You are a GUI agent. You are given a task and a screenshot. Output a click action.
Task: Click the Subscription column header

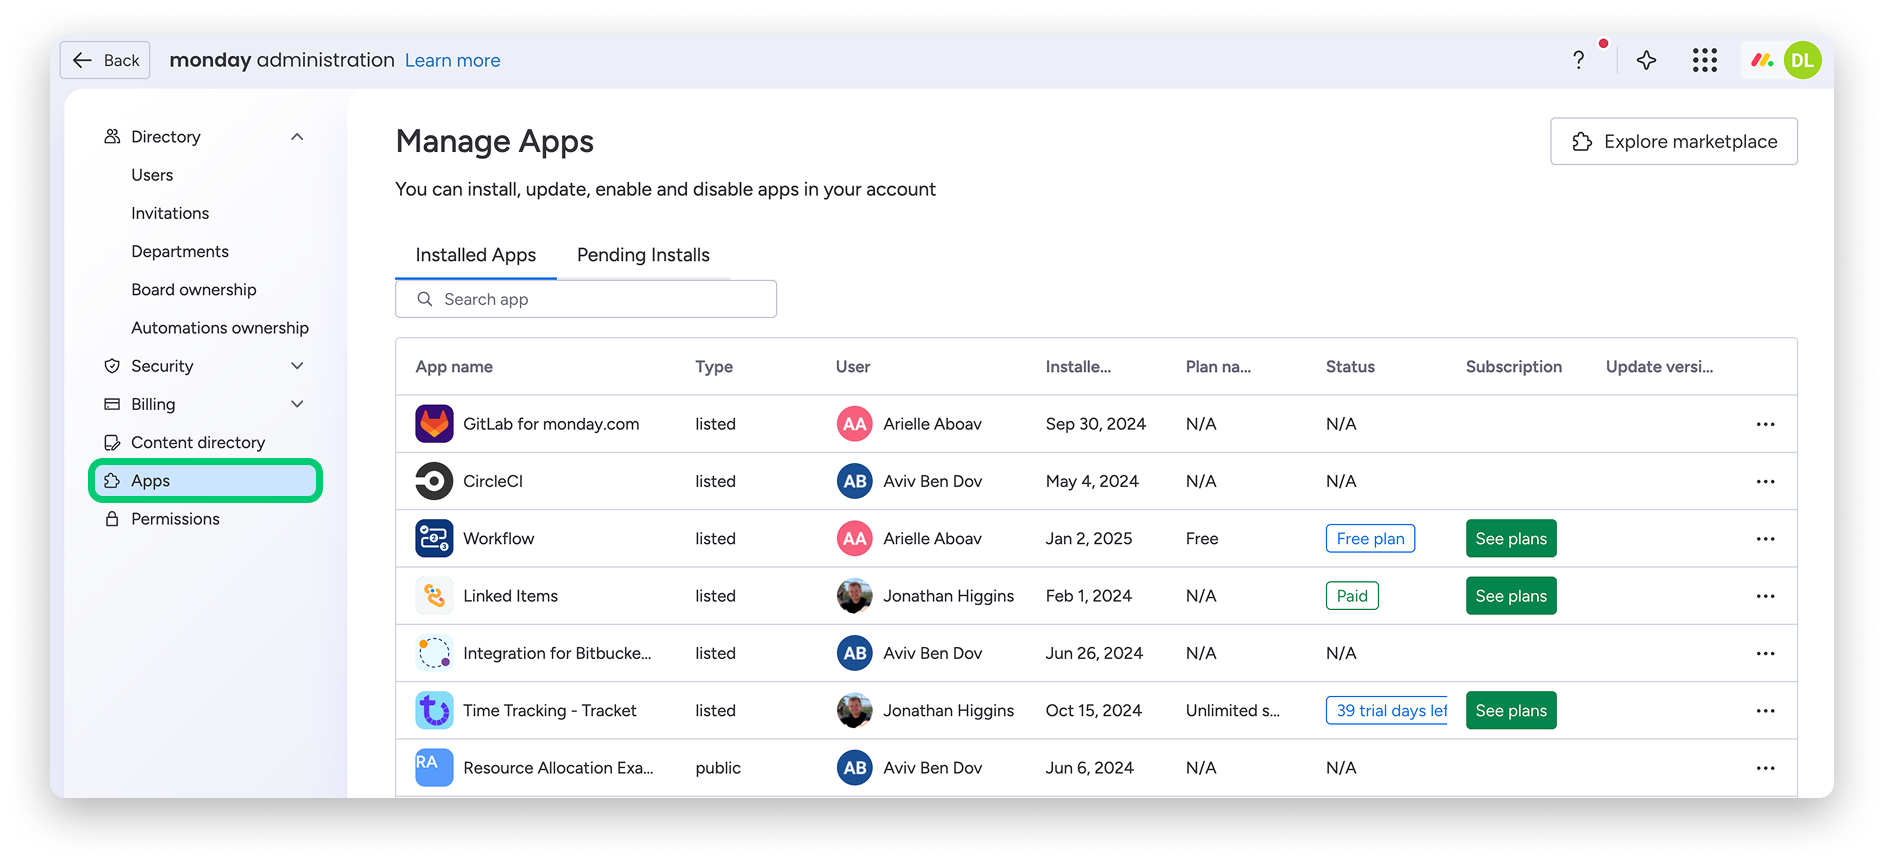click(1514, 367)
